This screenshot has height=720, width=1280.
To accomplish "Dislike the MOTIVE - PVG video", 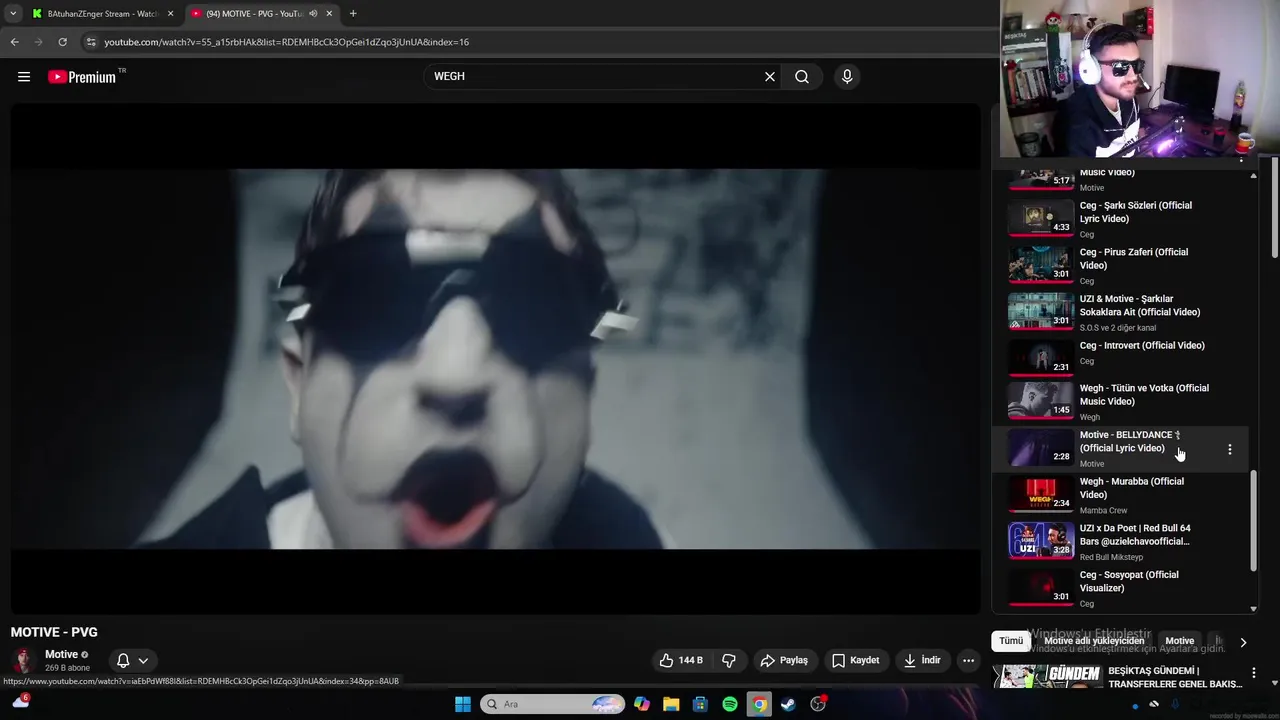I will [729, 660].
